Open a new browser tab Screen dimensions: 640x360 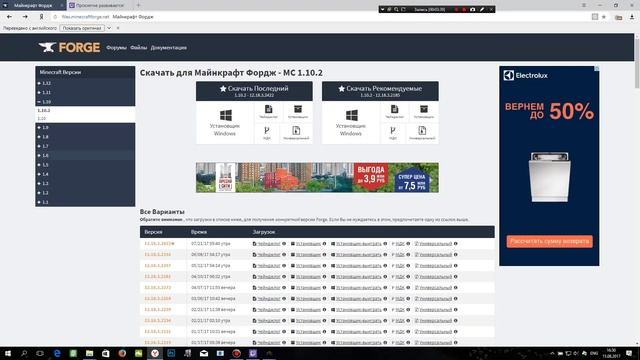(138, 5)
